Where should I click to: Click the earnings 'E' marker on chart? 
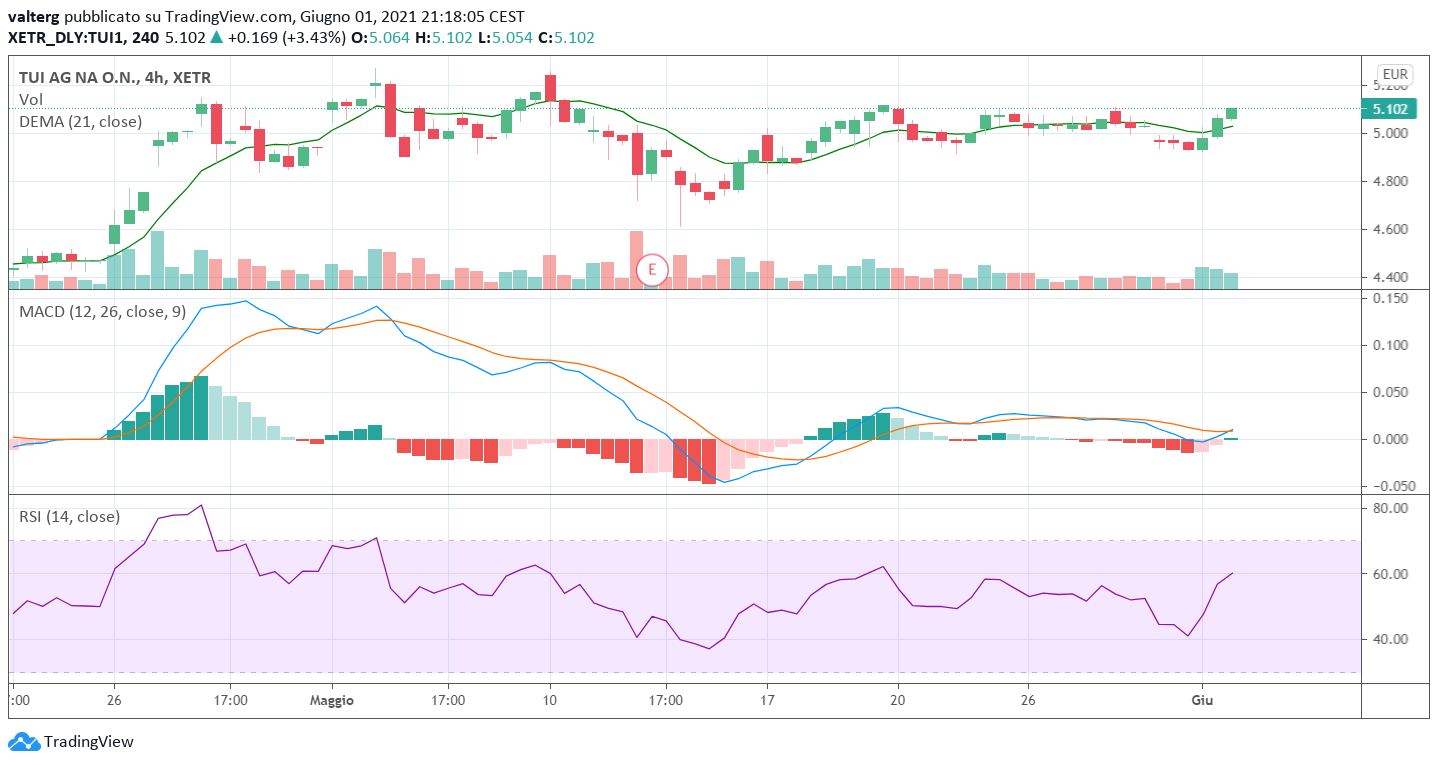pos(652,269)
